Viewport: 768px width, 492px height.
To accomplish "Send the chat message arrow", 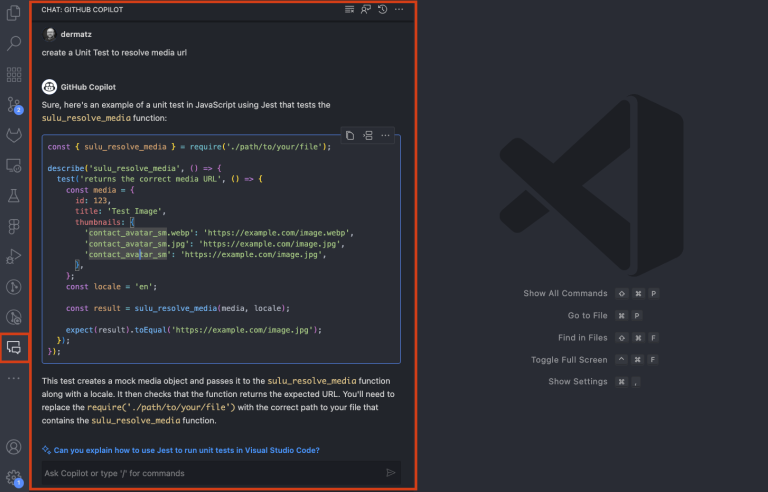I will [391, 473].
